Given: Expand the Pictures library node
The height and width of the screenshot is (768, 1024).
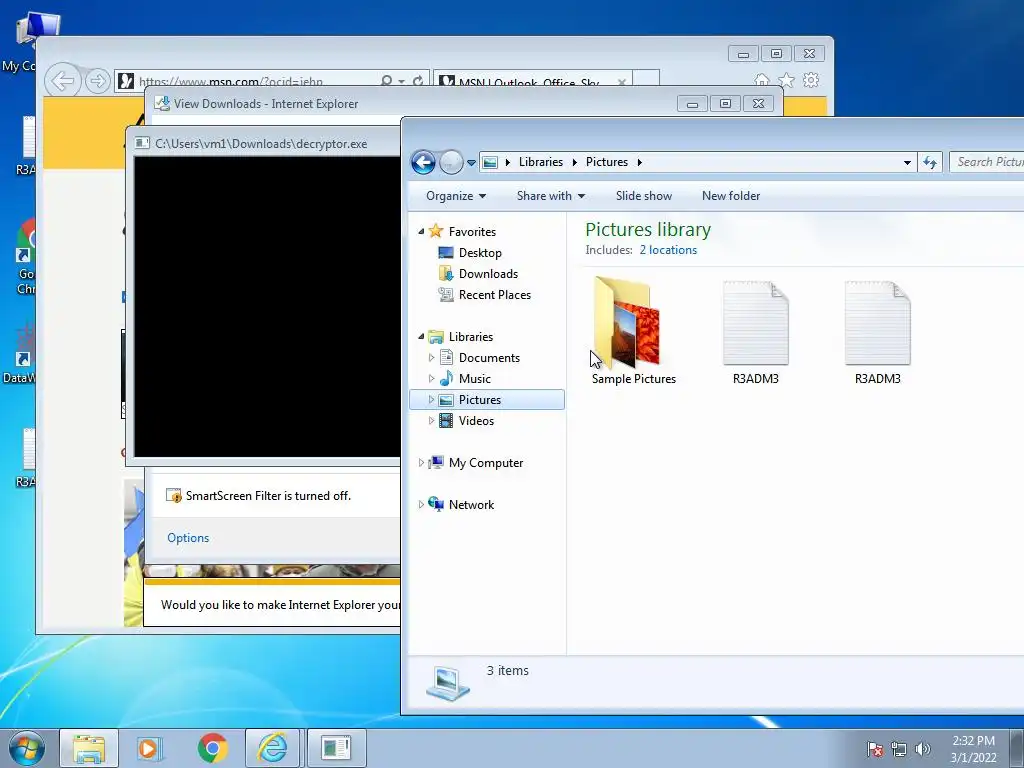Looking at the screenshot, I should (431, 400).
